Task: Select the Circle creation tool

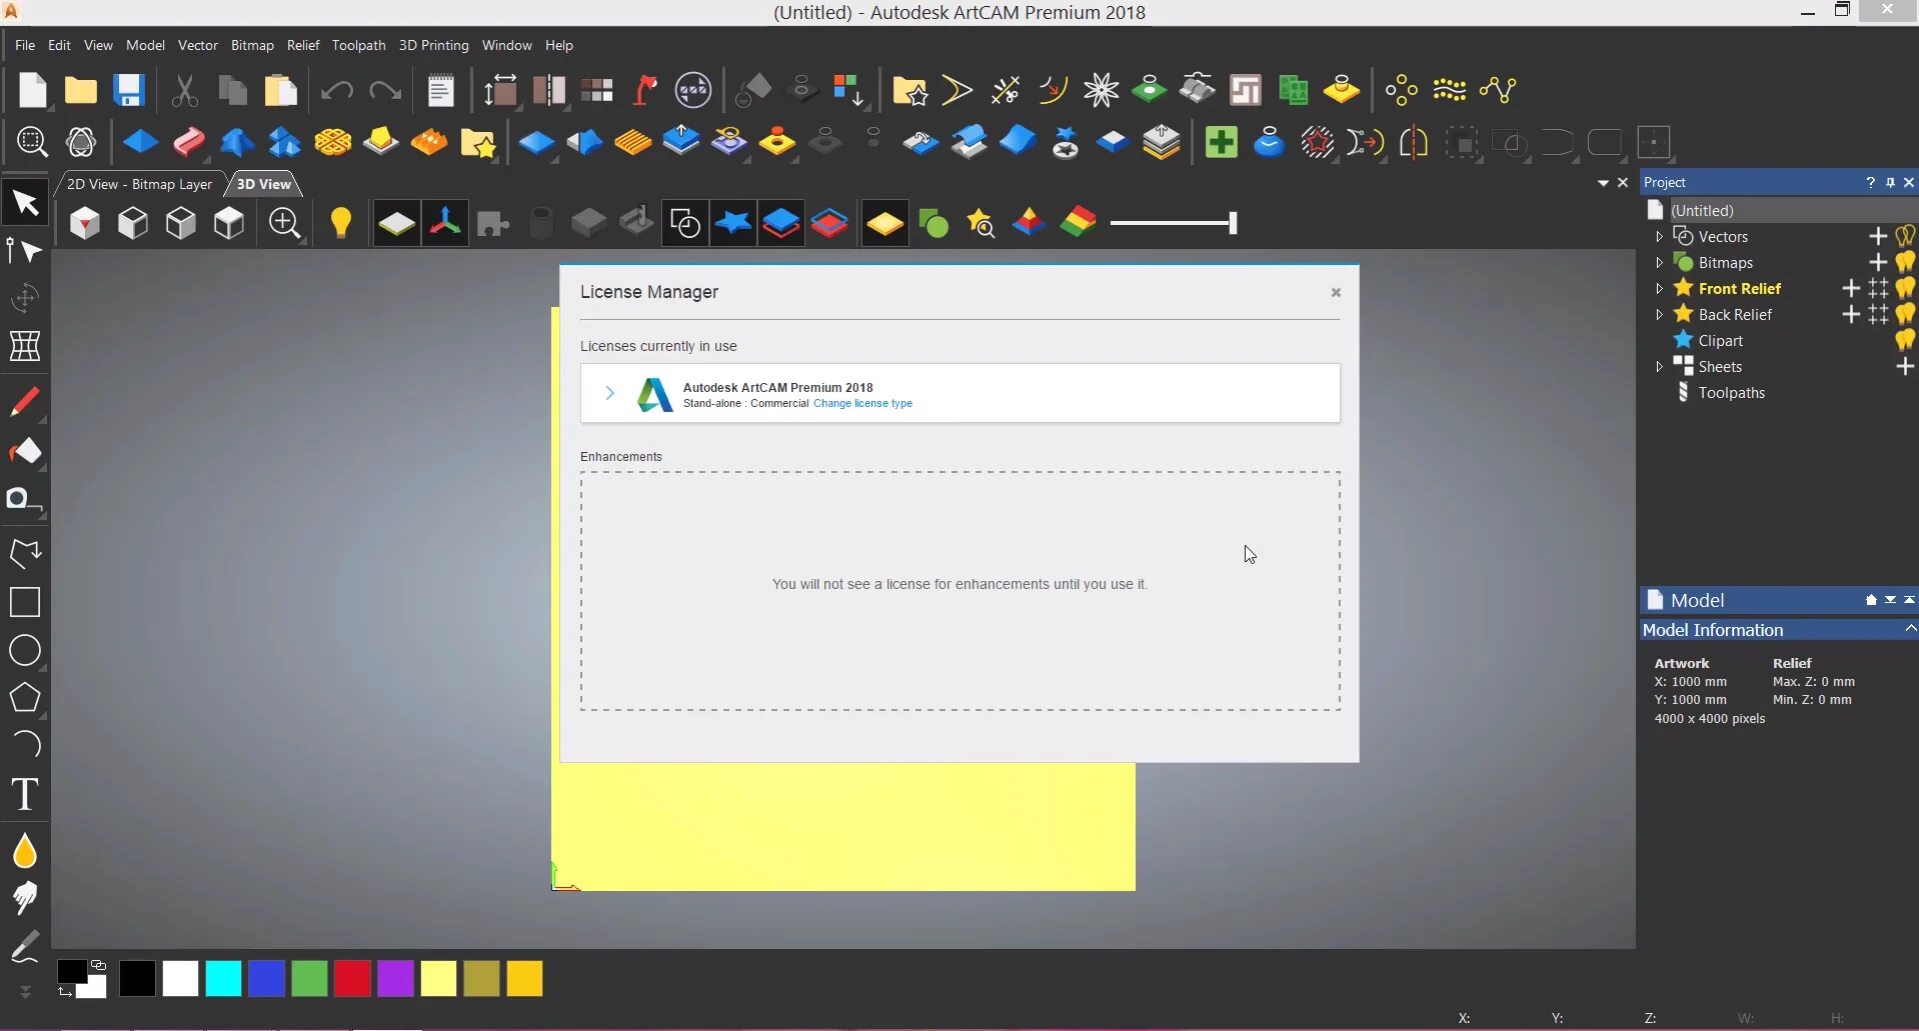Action: pos(25,650)
